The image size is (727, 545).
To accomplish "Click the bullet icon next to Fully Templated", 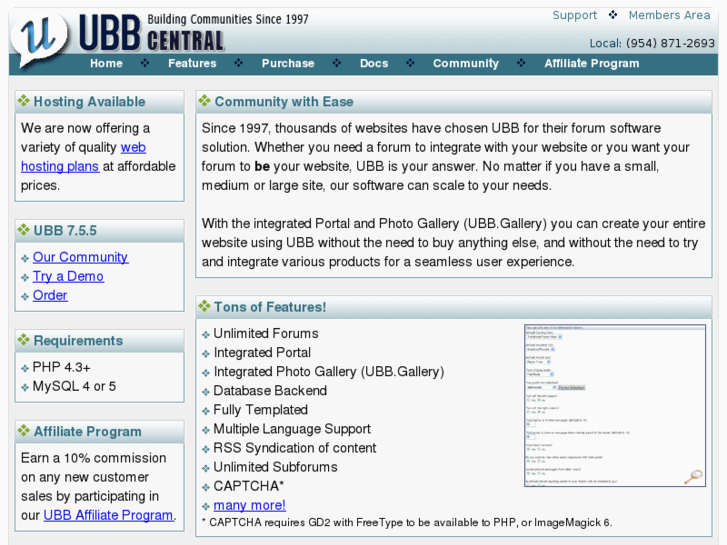I will pyautogui.click(x=206, y=411).
